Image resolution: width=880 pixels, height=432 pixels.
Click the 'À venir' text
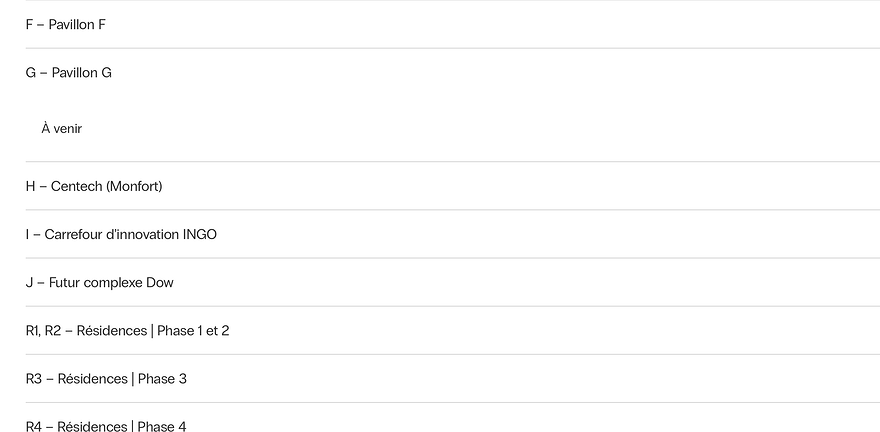(62, 128)
